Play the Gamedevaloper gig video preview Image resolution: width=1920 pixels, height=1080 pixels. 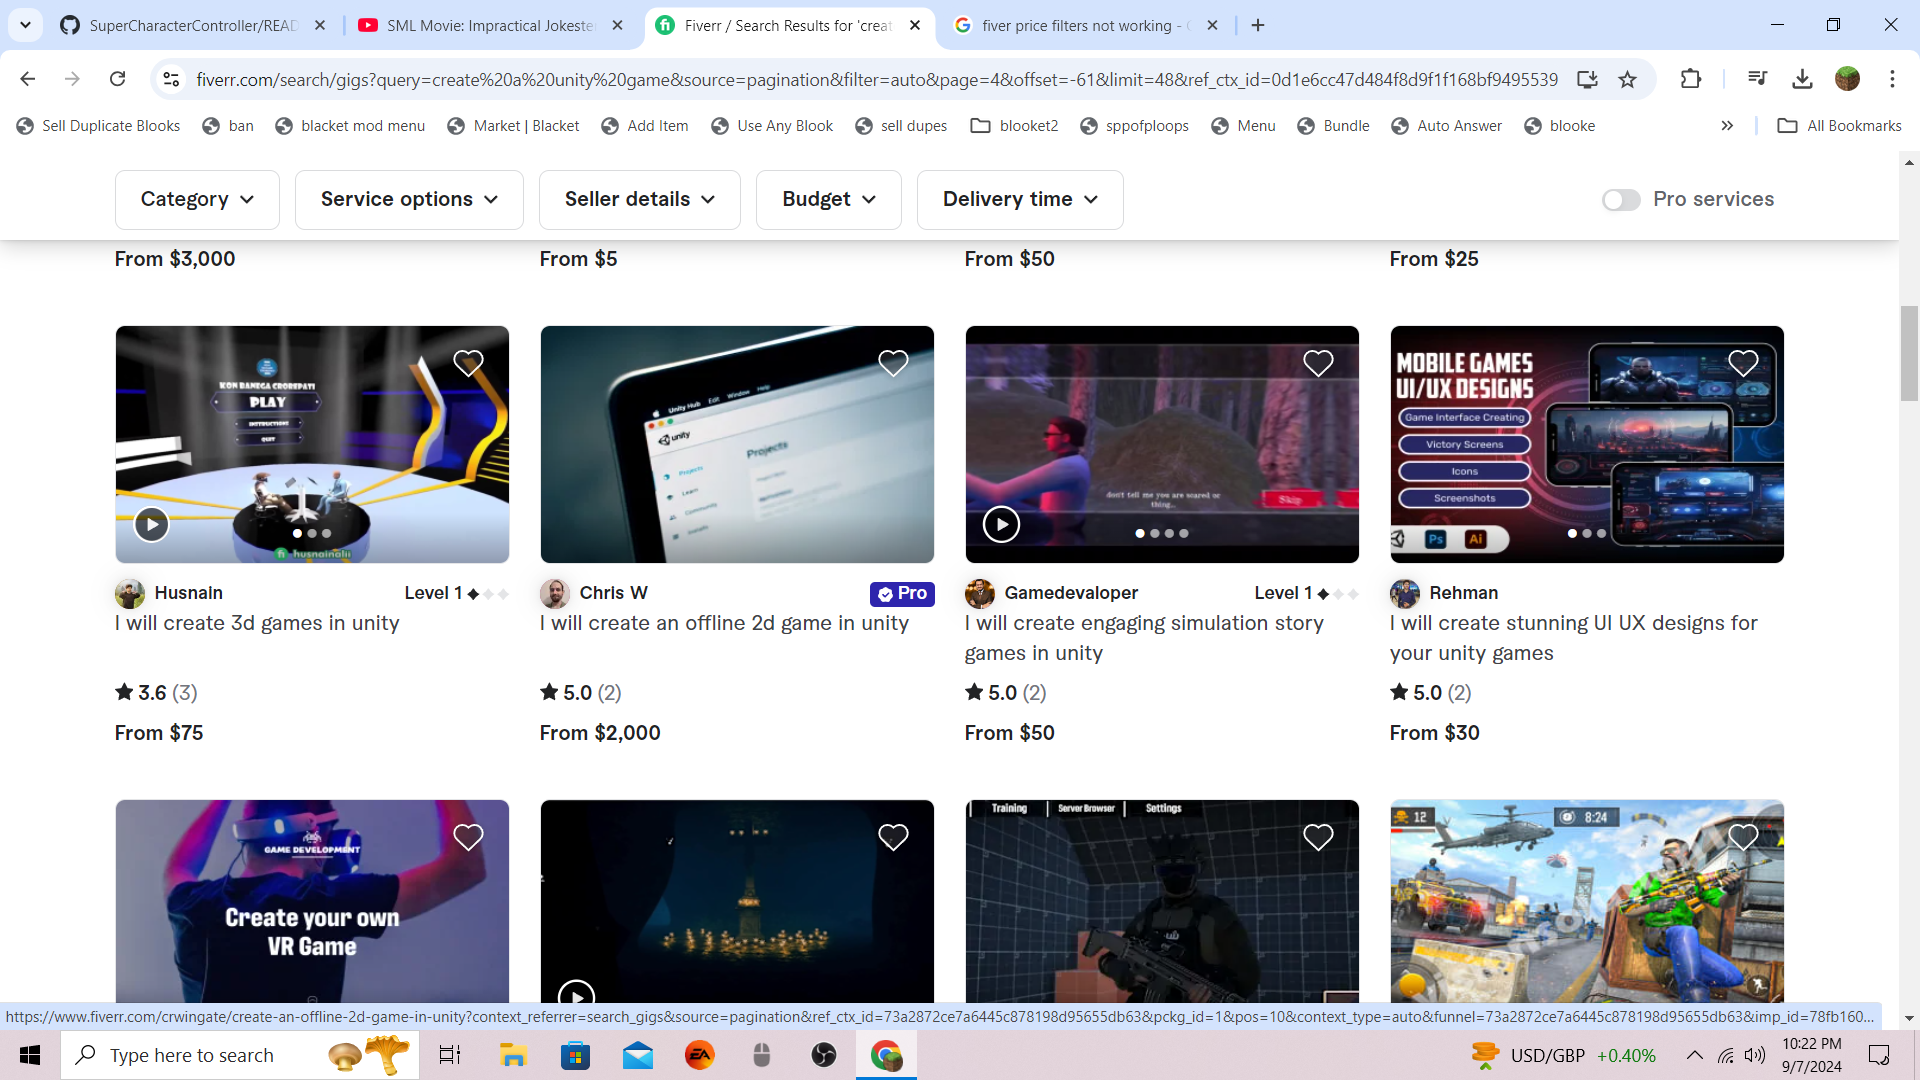click(x=1001, y=524)
